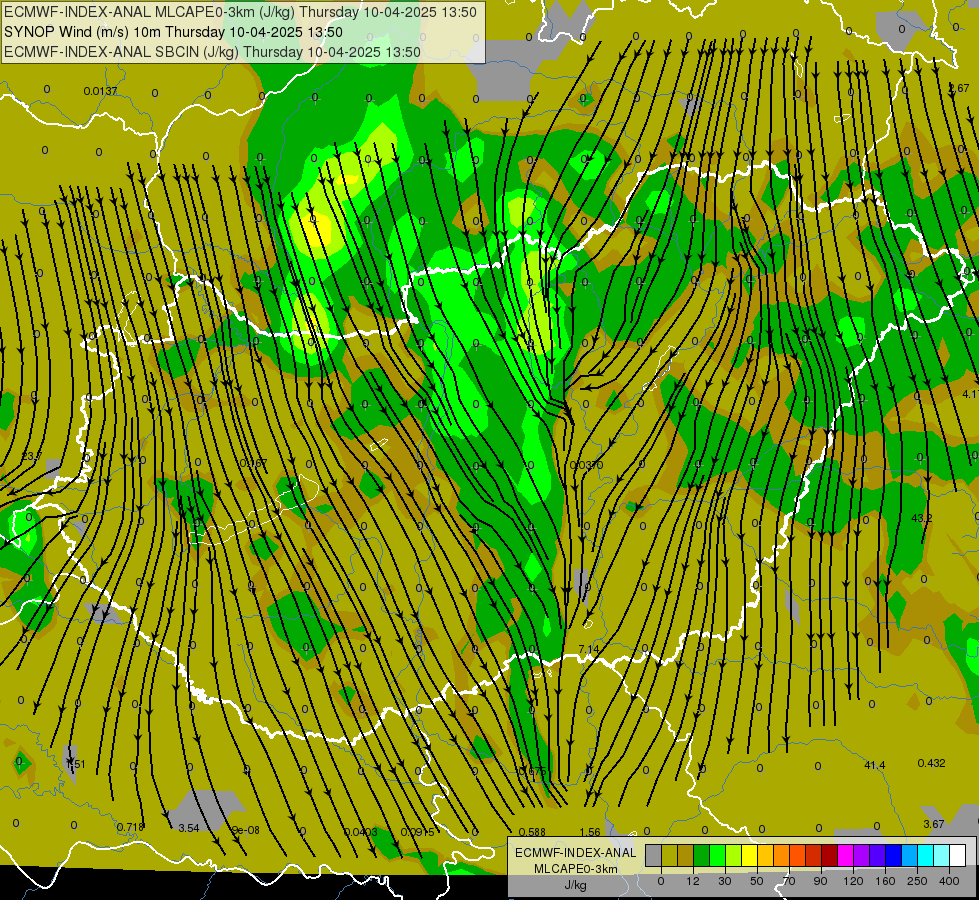Click the pure blue legend swatch
The image size is (979, 900).
pyautogui.click(x=894, y=855)
